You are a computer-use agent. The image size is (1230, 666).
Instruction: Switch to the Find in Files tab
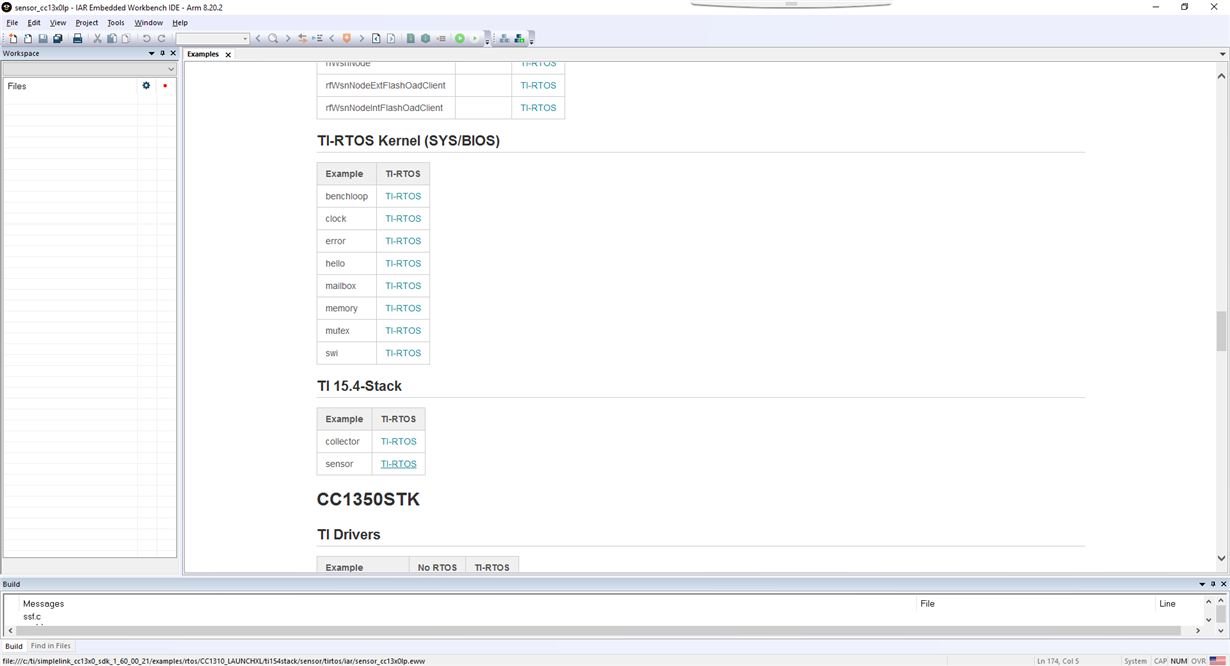[x=51, y=646]
